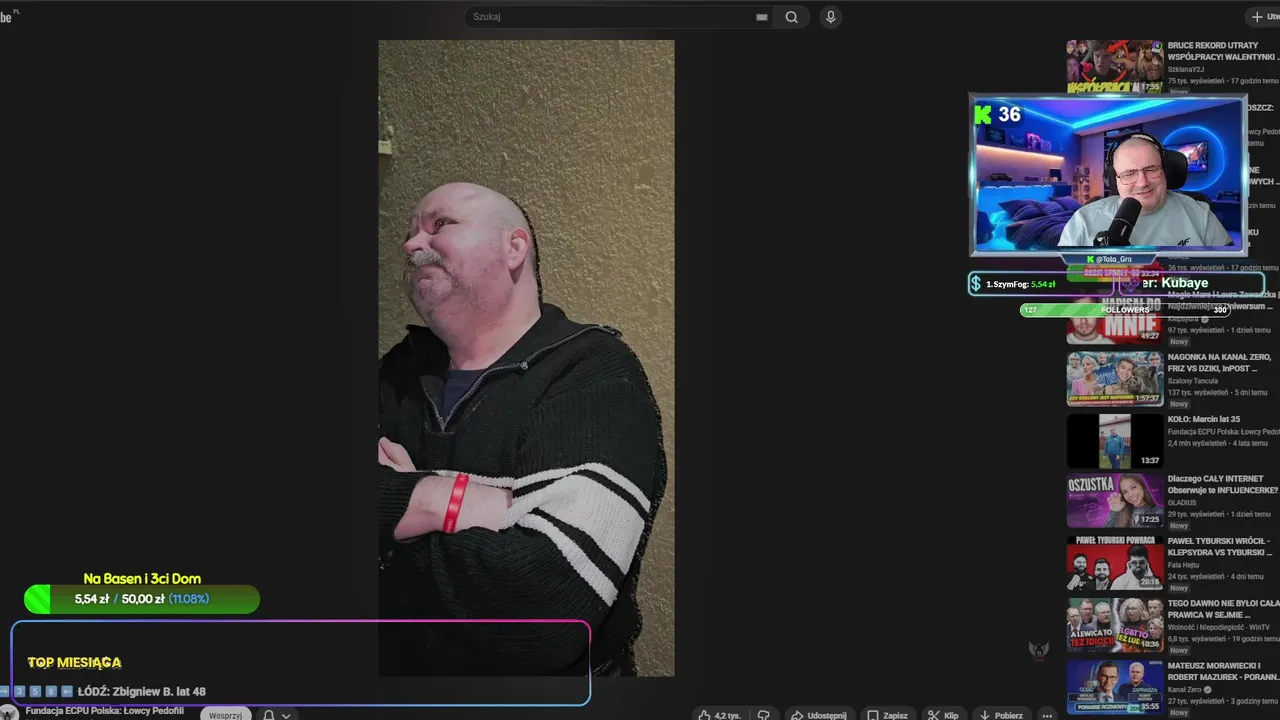Screen dimensions: 1280x720
Task: Create a clip with Klip button
Action: (x=943, y=715)
